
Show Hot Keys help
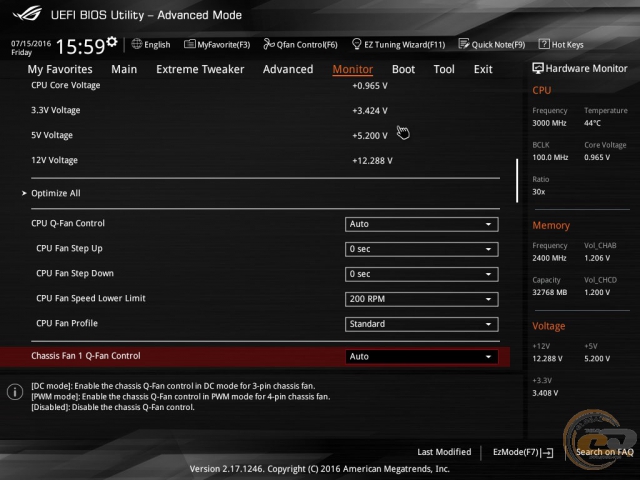click(561, 44)
